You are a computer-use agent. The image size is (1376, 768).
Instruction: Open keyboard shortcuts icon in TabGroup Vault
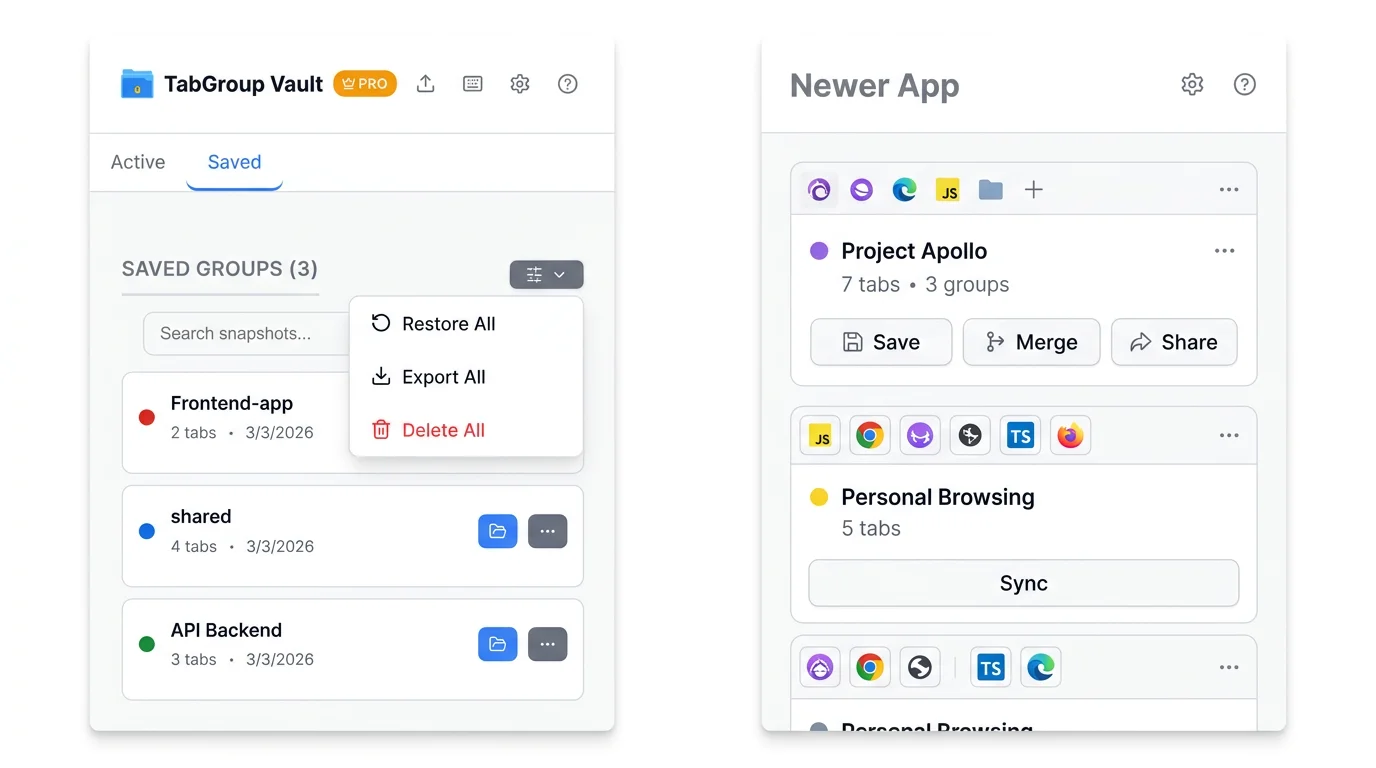pyautogui.click(x=473, y=84)
